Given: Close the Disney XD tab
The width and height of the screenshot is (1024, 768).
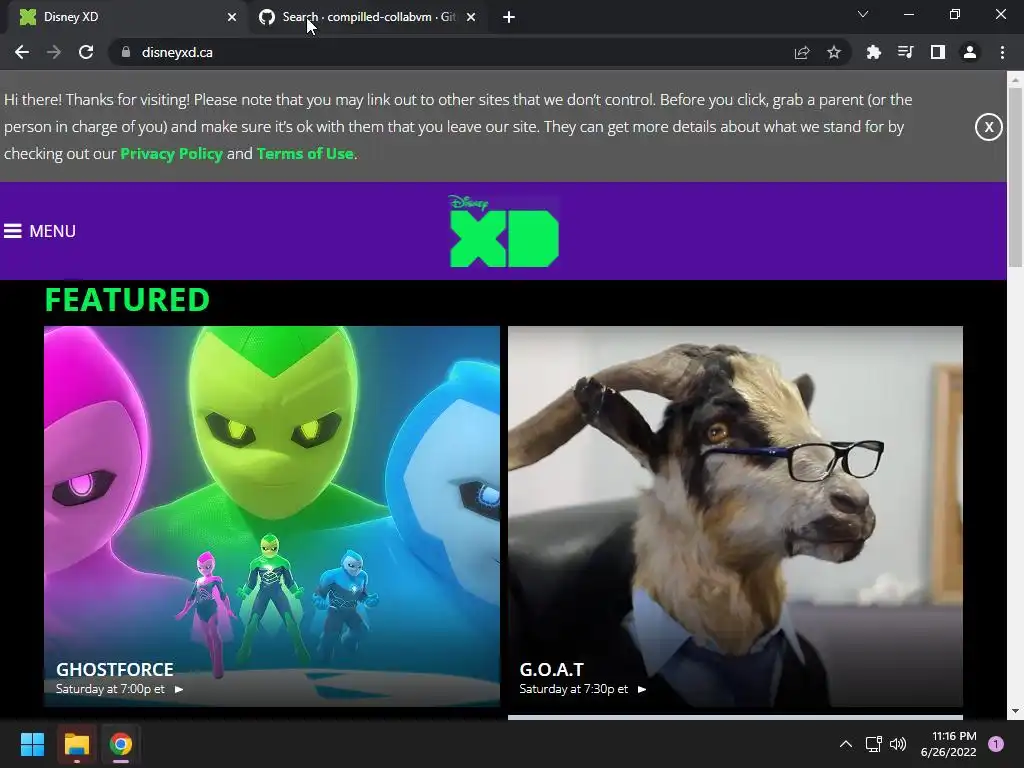Looking at the screenshot, I should (x=232, y=17).
